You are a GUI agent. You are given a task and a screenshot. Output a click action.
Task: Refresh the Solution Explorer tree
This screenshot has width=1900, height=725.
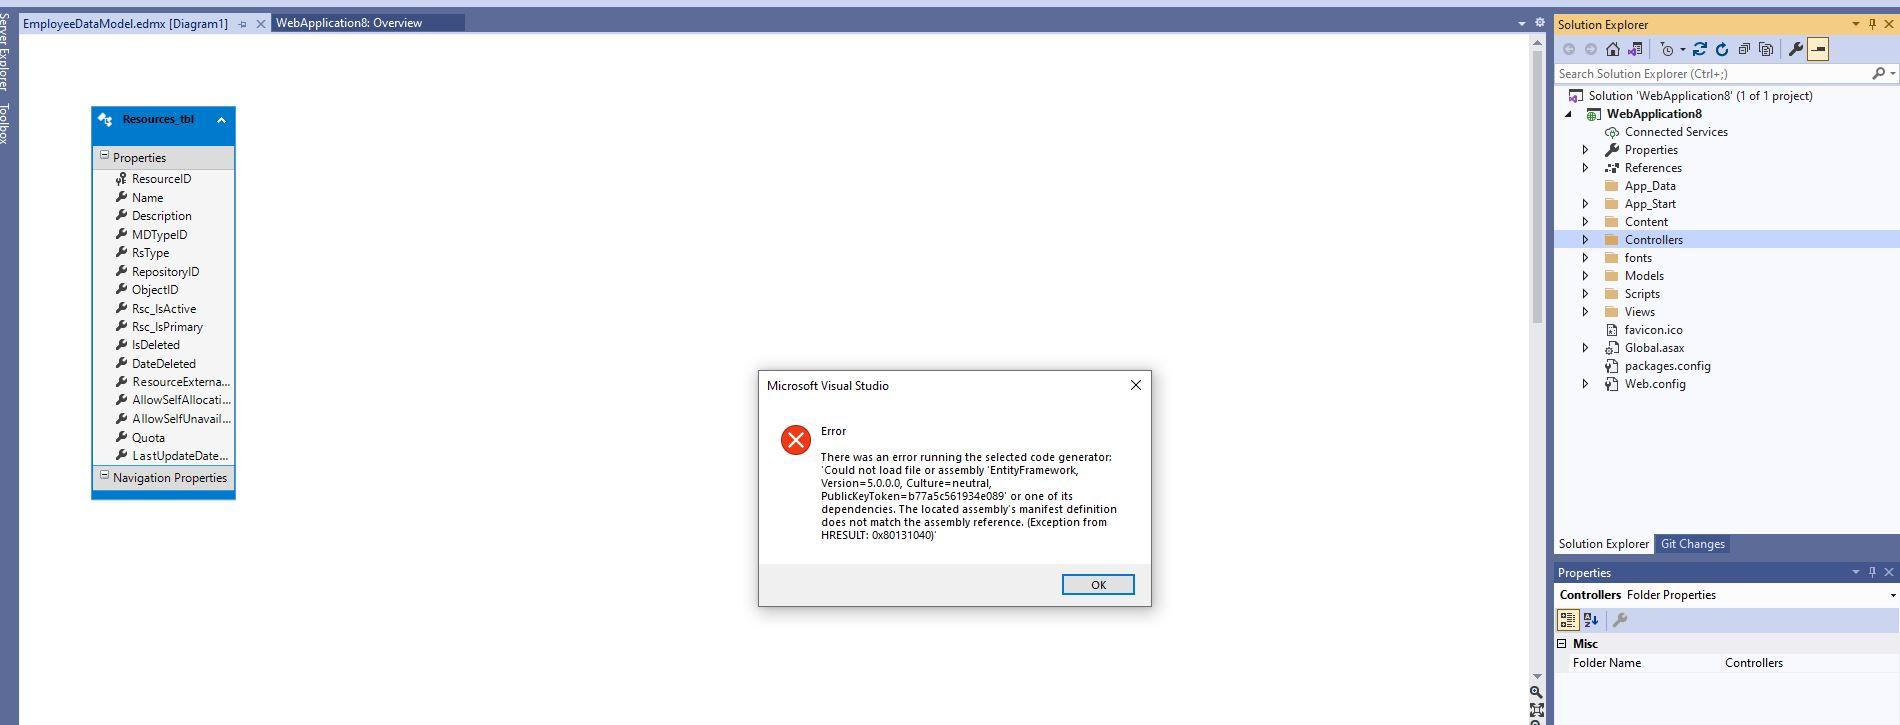1722,49
